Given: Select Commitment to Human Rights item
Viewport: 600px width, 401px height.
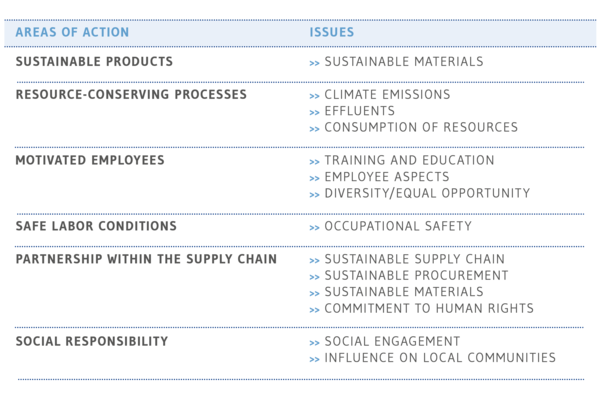Looking at the screenshot, I should pos(429,308).
